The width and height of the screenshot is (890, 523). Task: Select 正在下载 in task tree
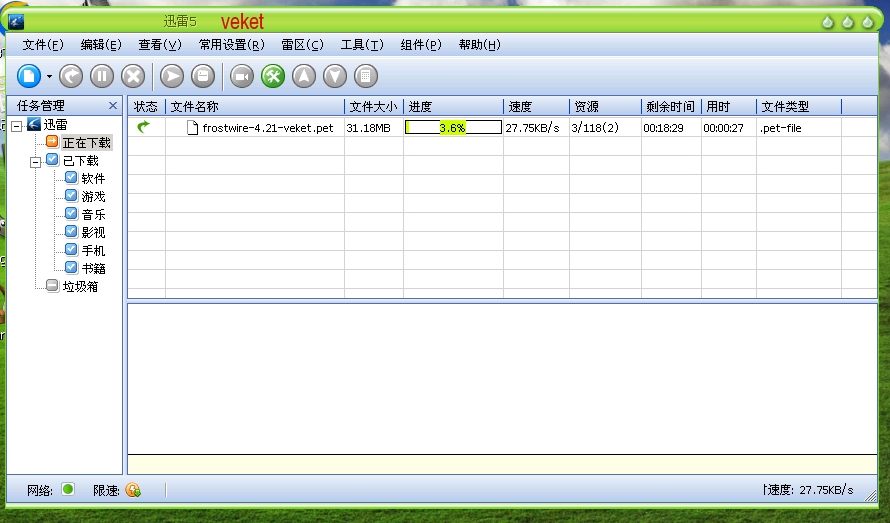(86, 143)
